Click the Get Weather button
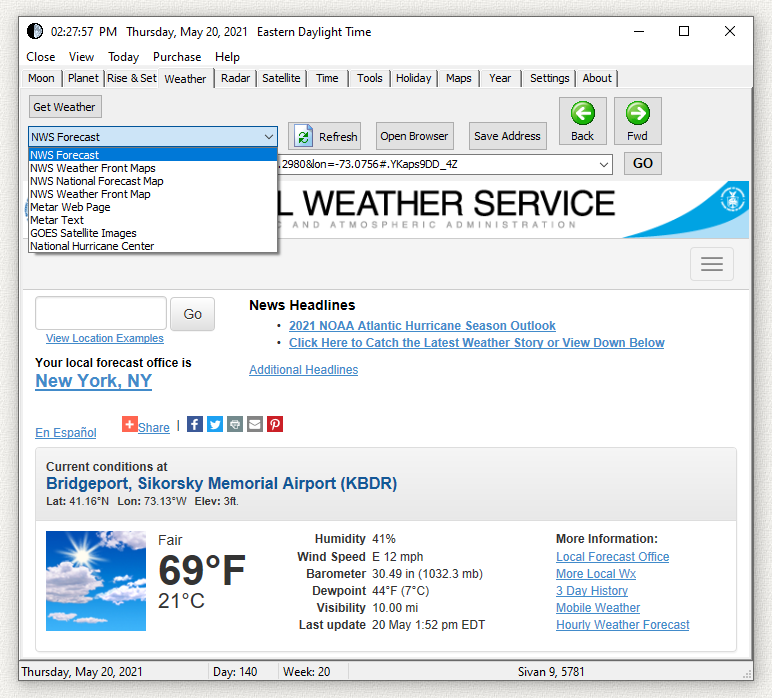 (x=65, y=107)
